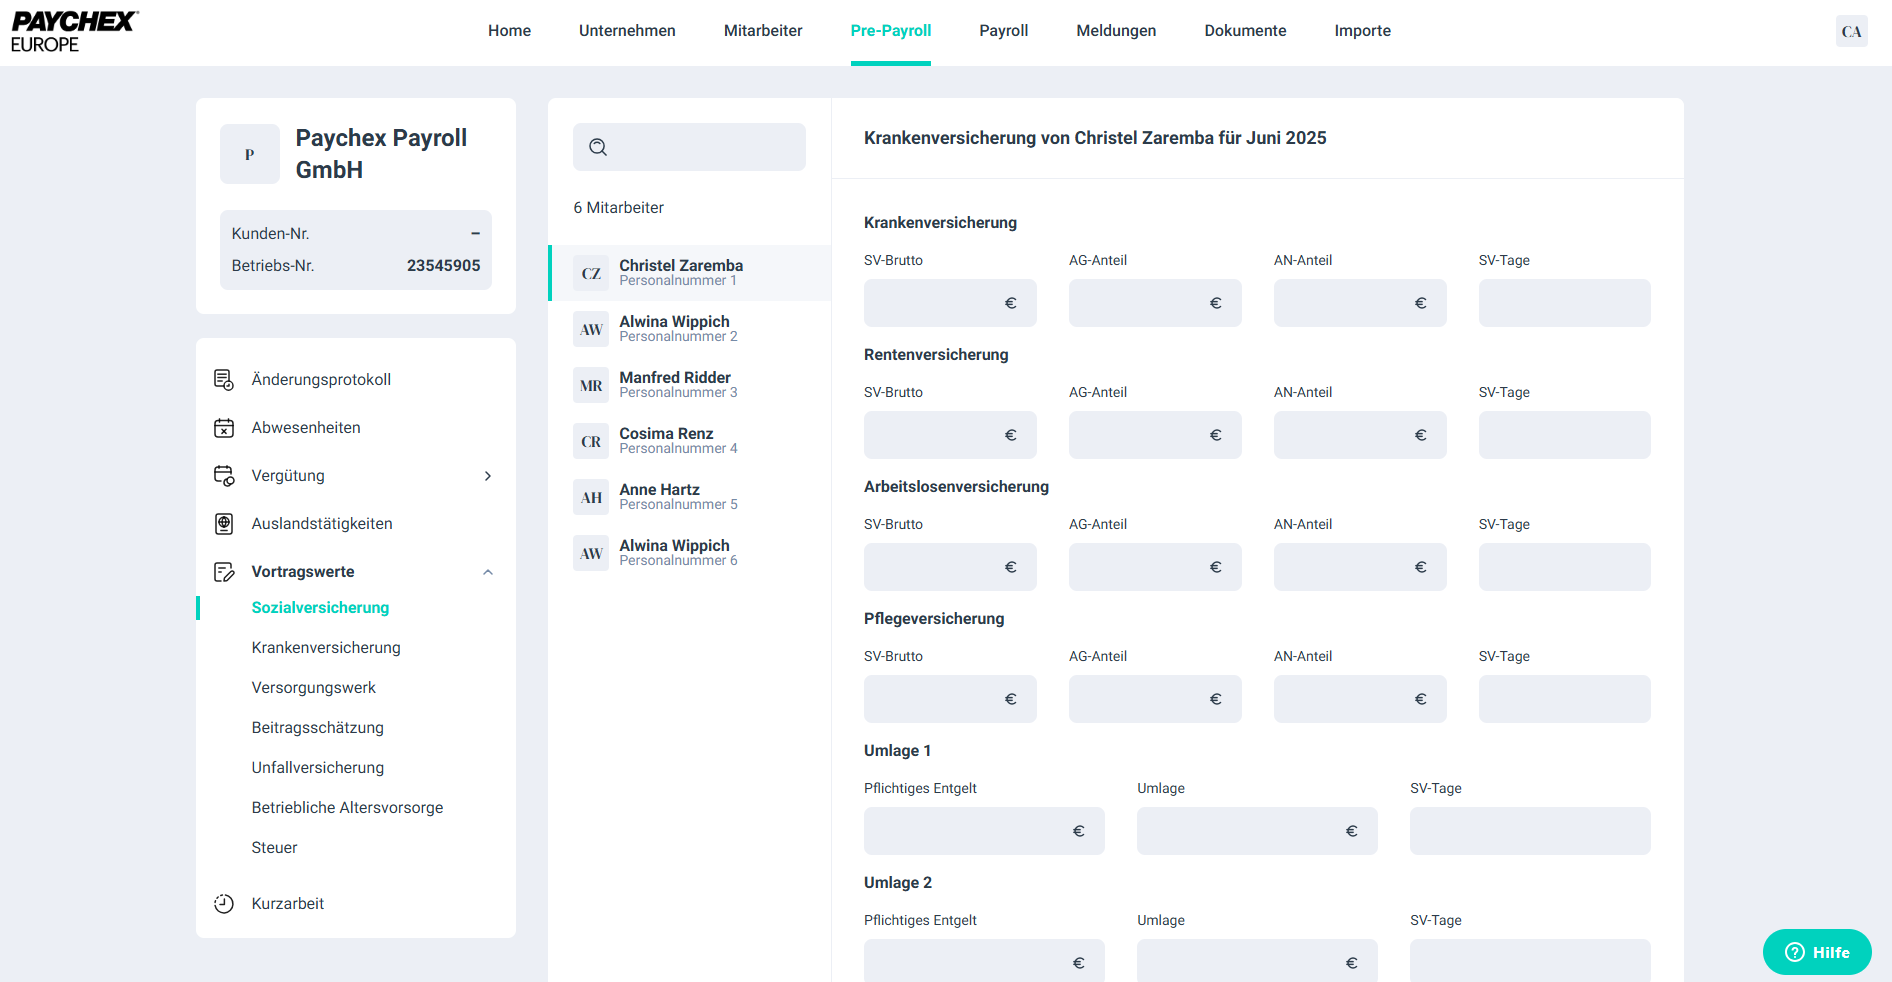Click the Abwesenheiten calendar icon

tap(224, 428)
